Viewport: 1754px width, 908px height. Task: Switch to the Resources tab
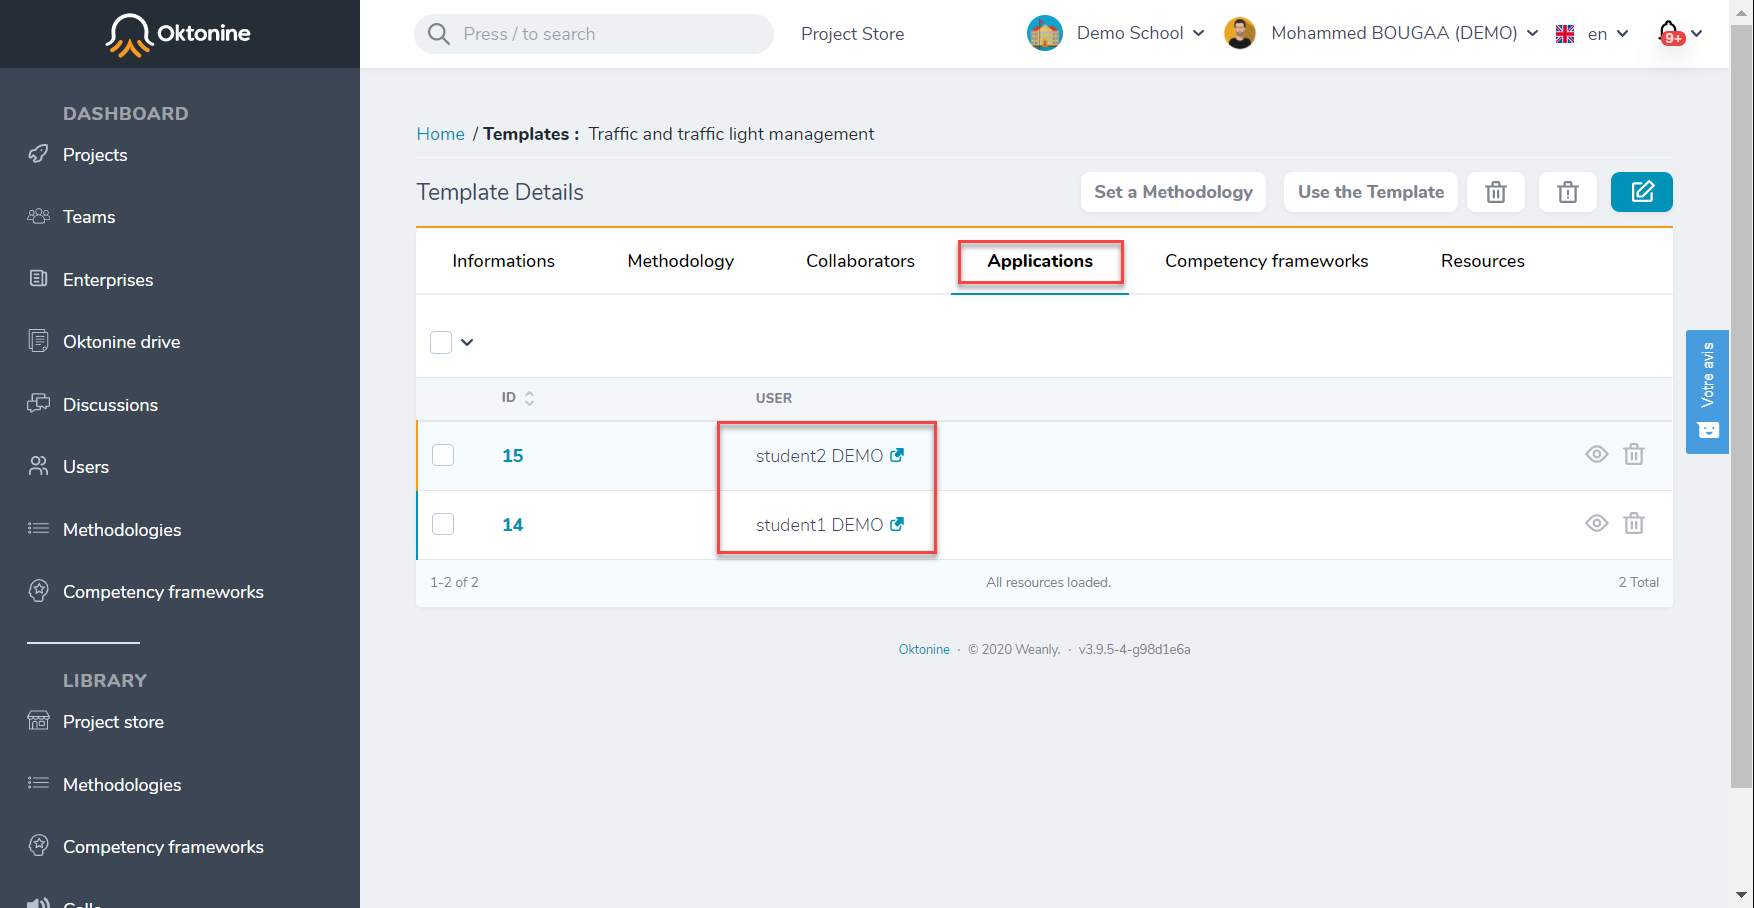click(1482, 261)
